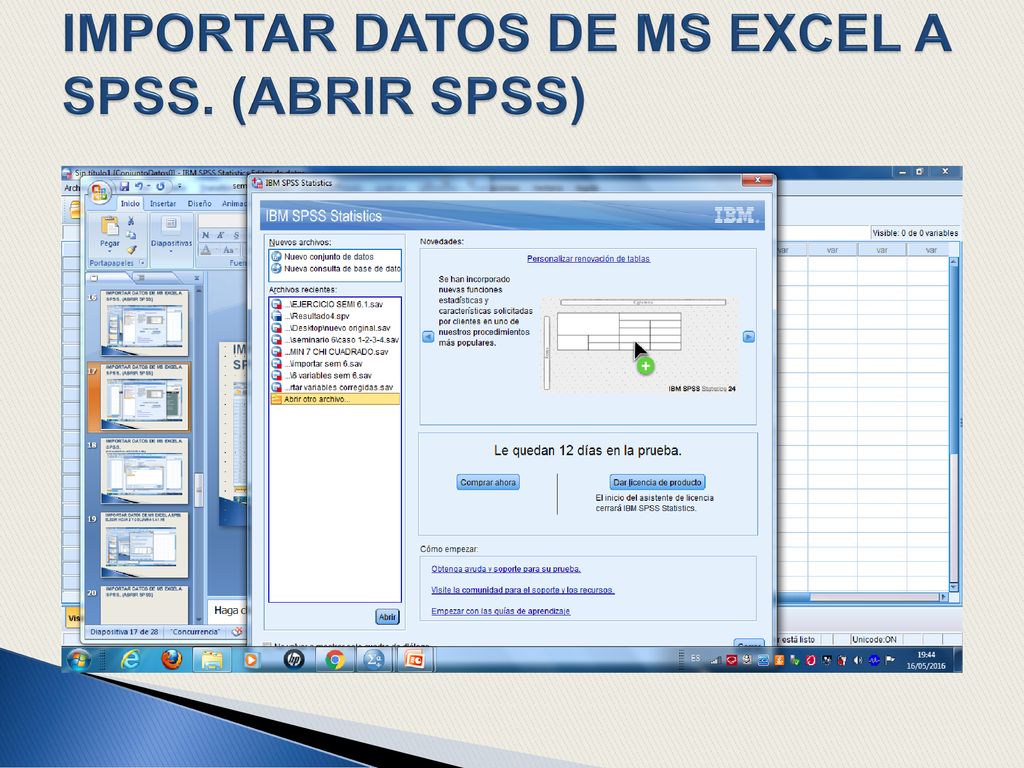Click the Undo arrow in PowerPoint
The image size is (1024, 768).
point(138,187)
